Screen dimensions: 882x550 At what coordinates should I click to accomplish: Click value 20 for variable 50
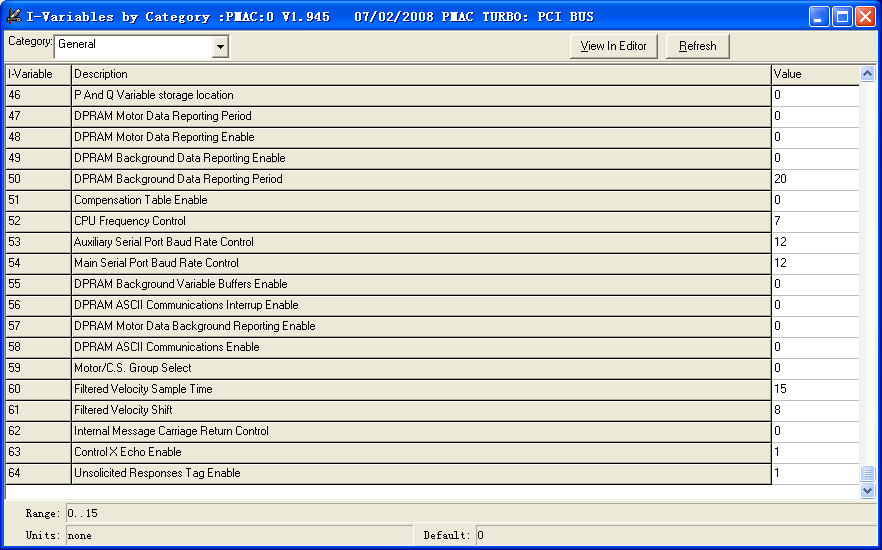point(815,179)
